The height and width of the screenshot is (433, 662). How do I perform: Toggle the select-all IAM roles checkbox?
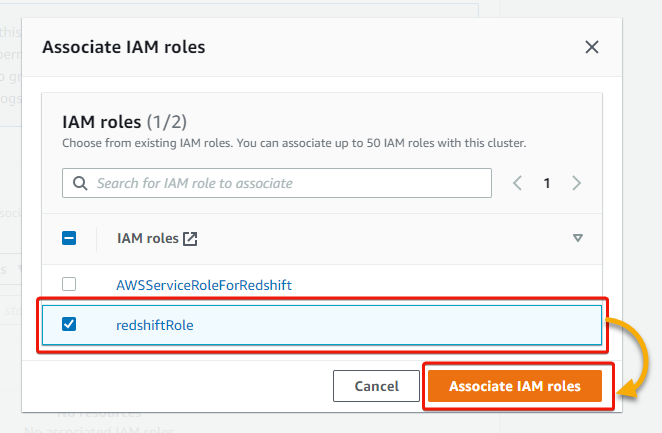point(69,238)
